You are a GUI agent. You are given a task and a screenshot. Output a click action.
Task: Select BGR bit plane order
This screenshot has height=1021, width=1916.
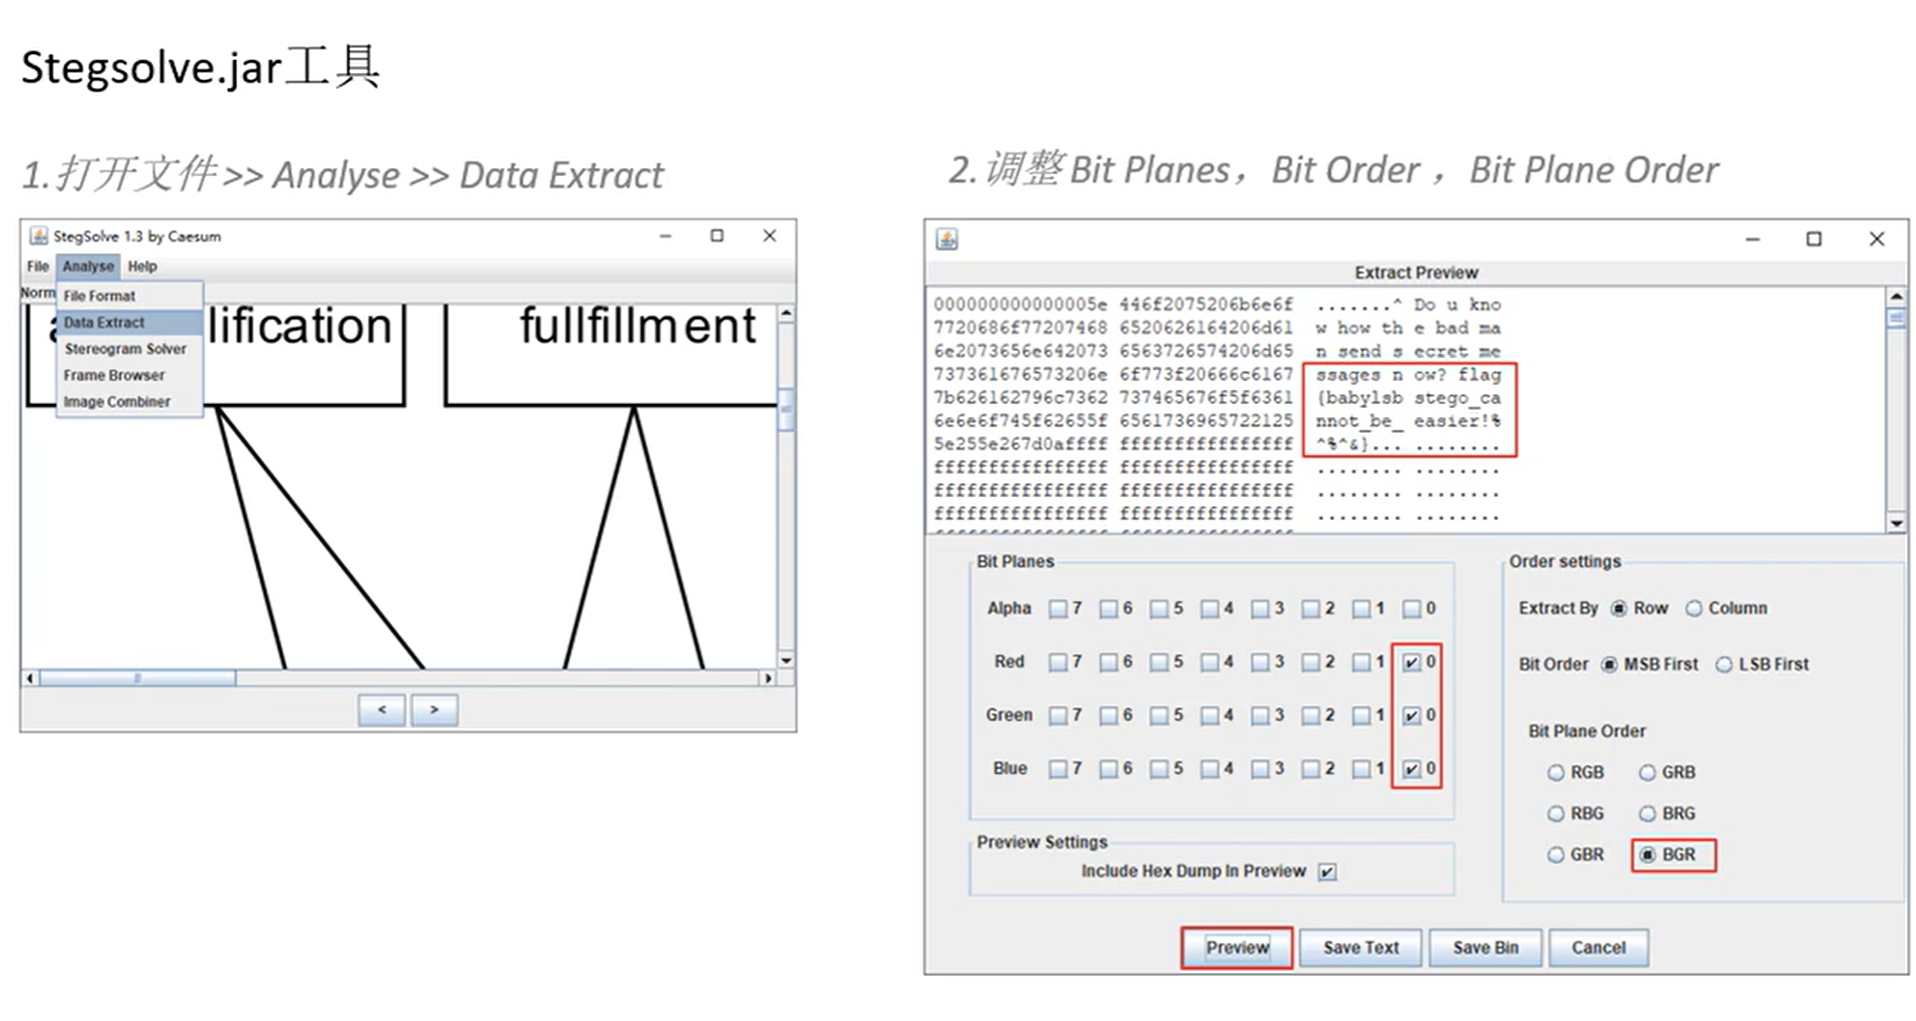[x=1648, y=855]
